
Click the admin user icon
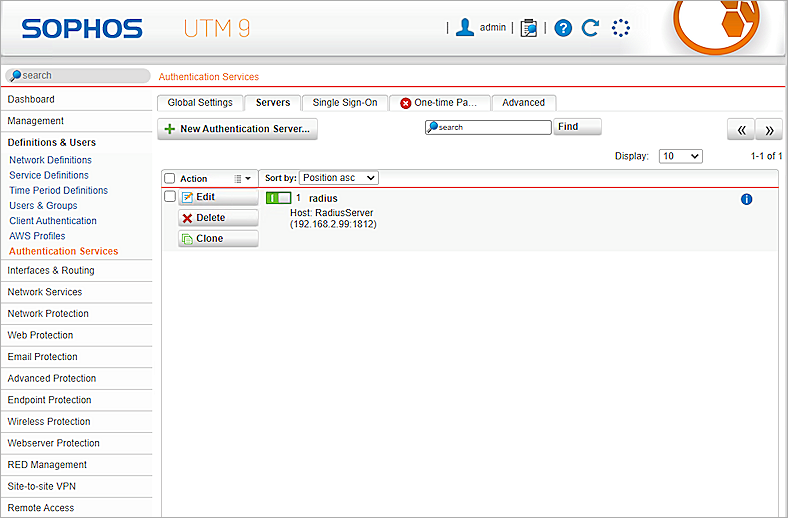tap(465, 28)
